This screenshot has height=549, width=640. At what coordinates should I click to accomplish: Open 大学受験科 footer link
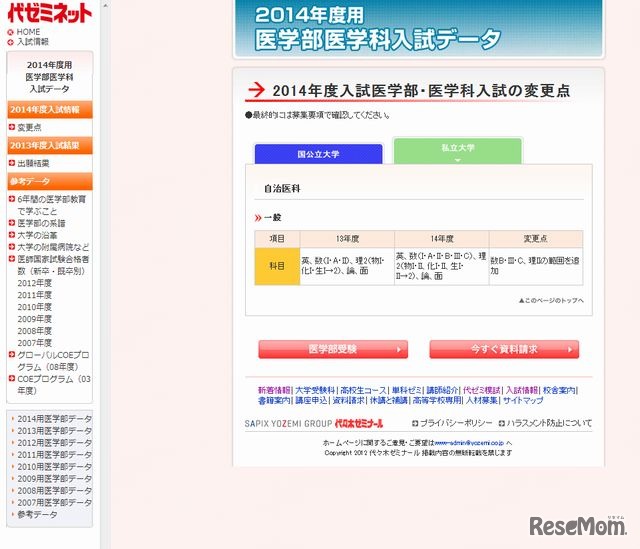315,390
